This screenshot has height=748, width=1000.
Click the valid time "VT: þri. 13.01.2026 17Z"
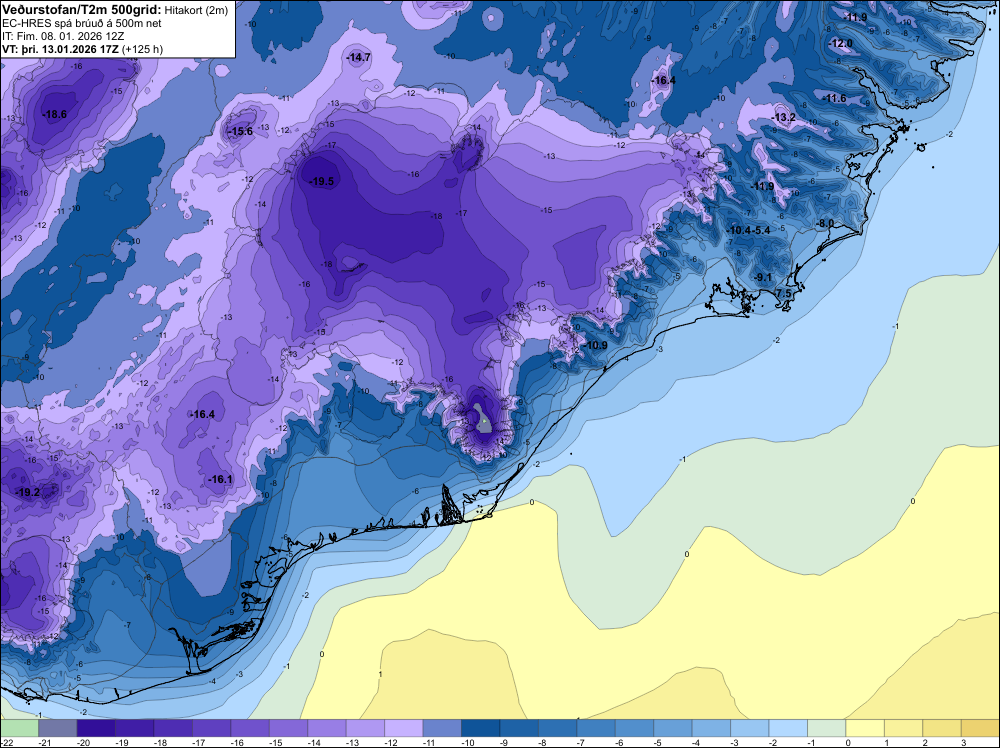pos(61,49)
